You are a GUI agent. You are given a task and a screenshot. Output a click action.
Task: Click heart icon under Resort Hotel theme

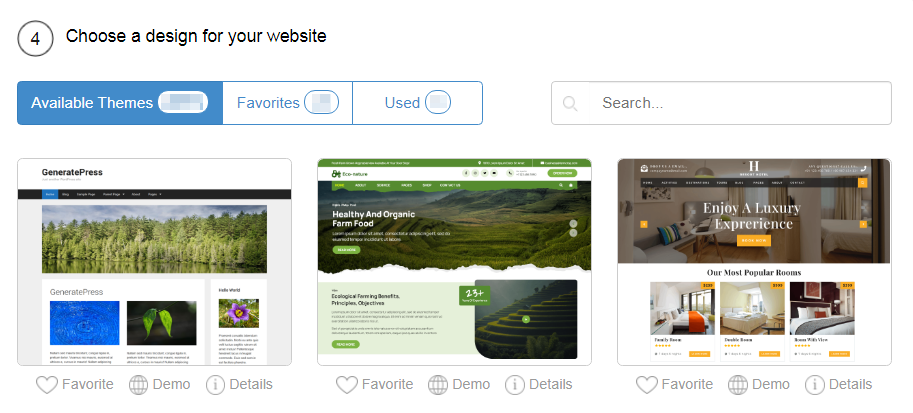point(647,384)
